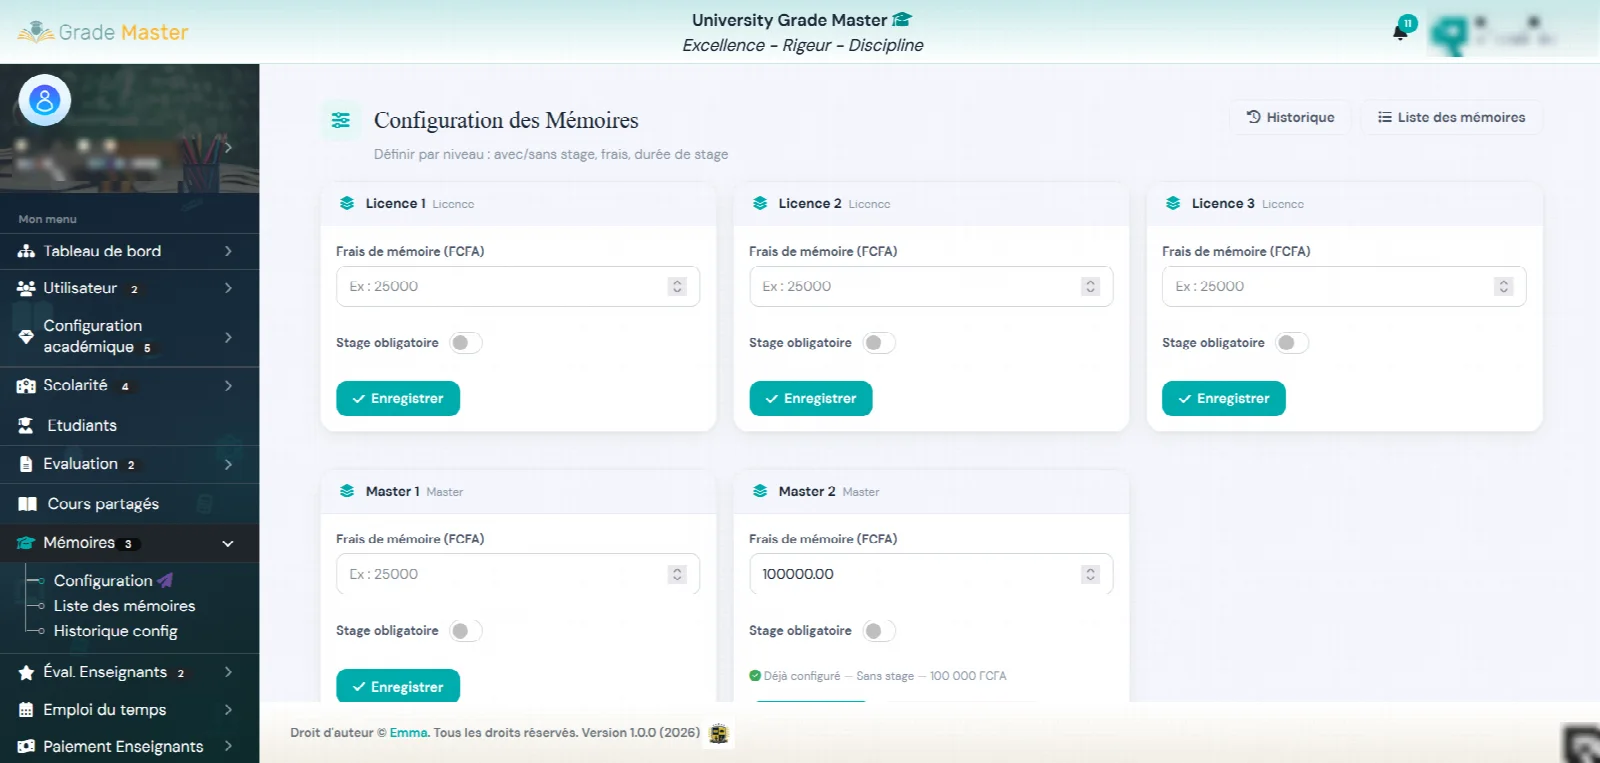Expand the Scolarité menu chevron

point(228,386)
